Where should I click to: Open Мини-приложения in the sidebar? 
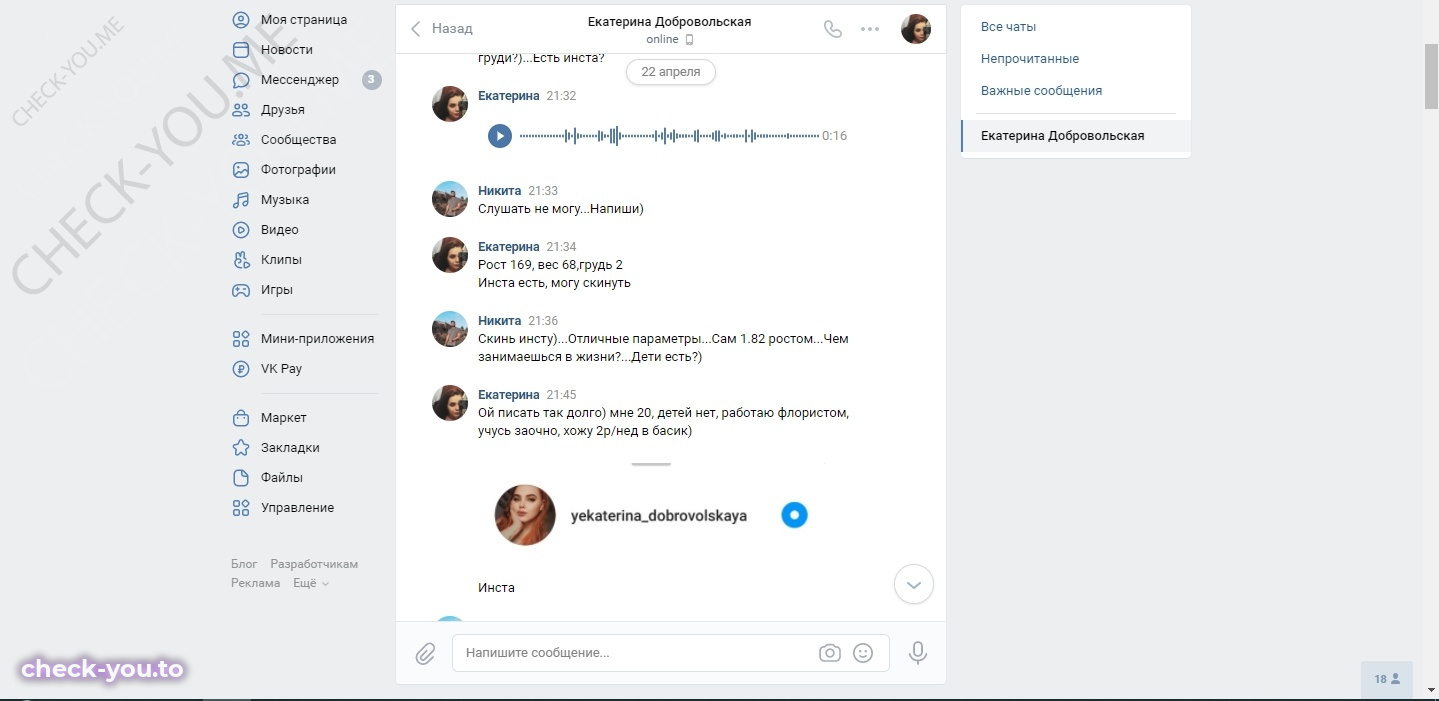317,339
